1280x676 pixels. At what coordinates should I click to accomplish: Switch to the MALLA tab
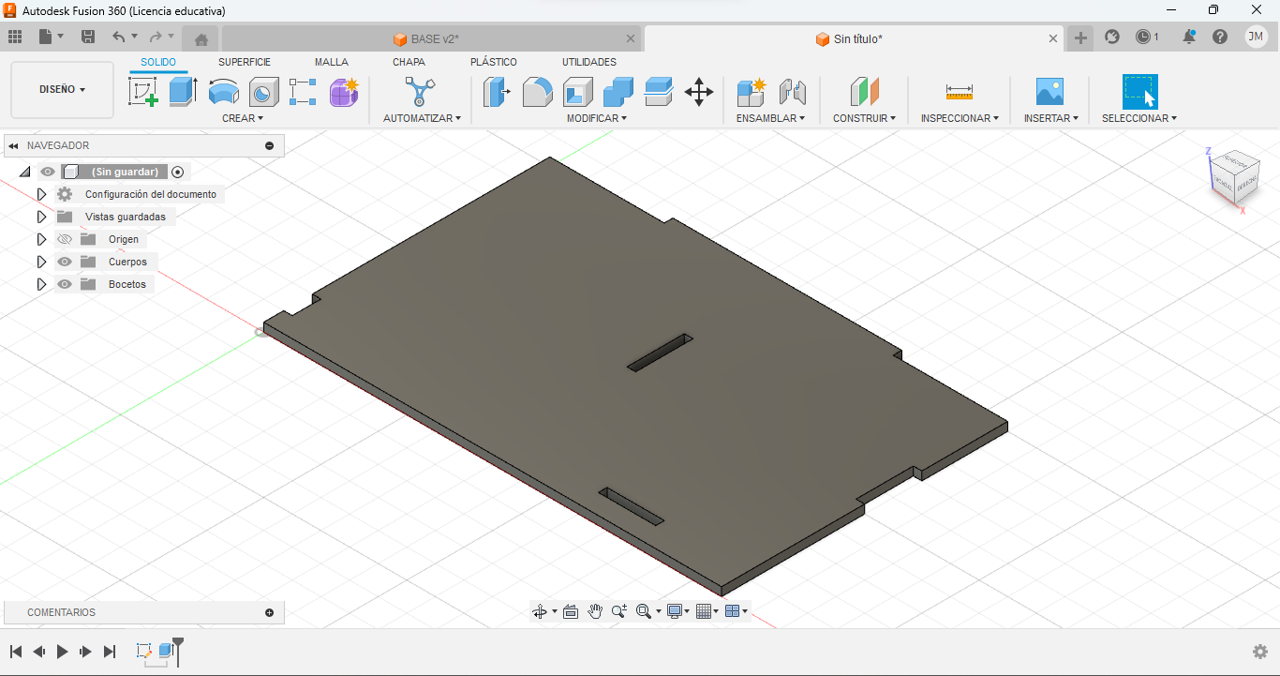[331, 62]
